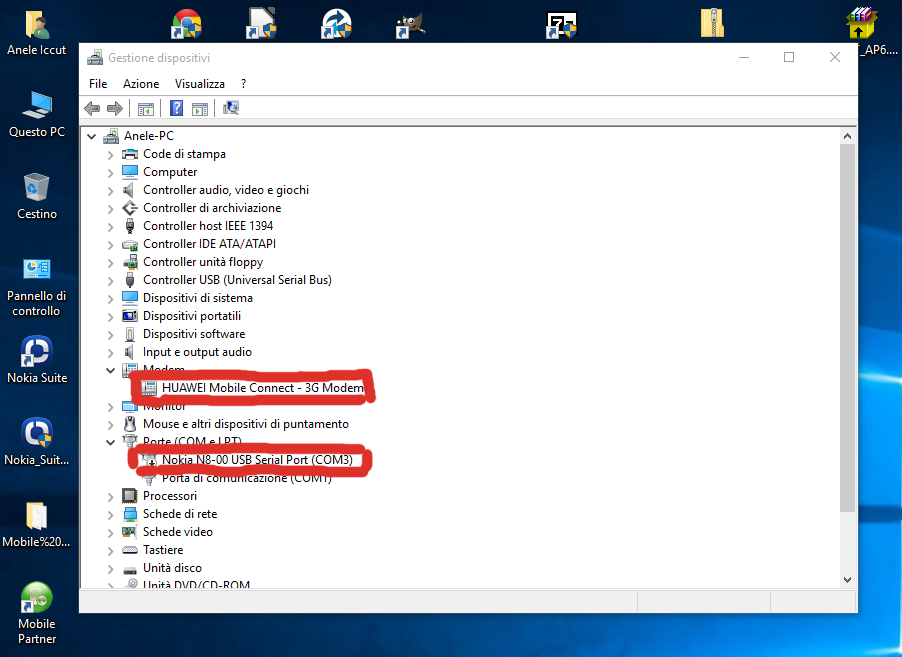Select the Code di stampa printer icon
Image resolution: width=902 pixels, height=657 pixels.
click(x=130, y=154)
